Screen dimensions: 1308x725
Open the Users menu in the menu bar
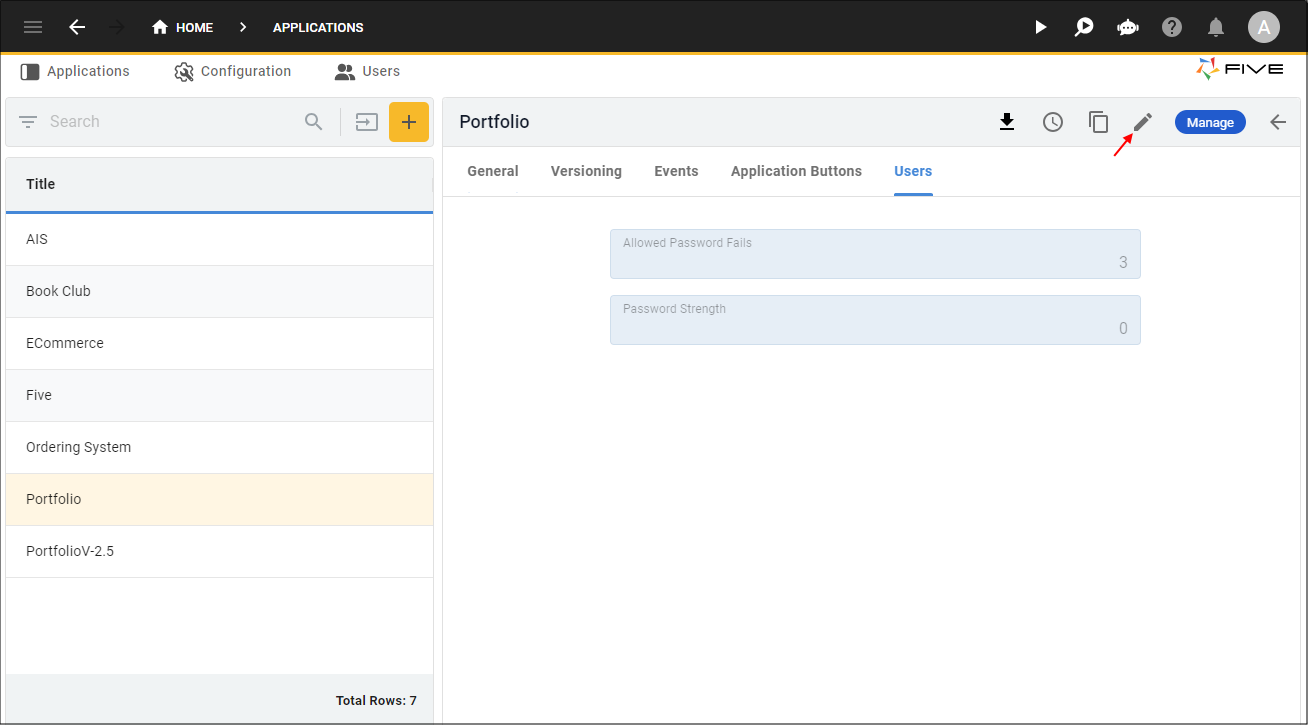(x=367, y=71)
